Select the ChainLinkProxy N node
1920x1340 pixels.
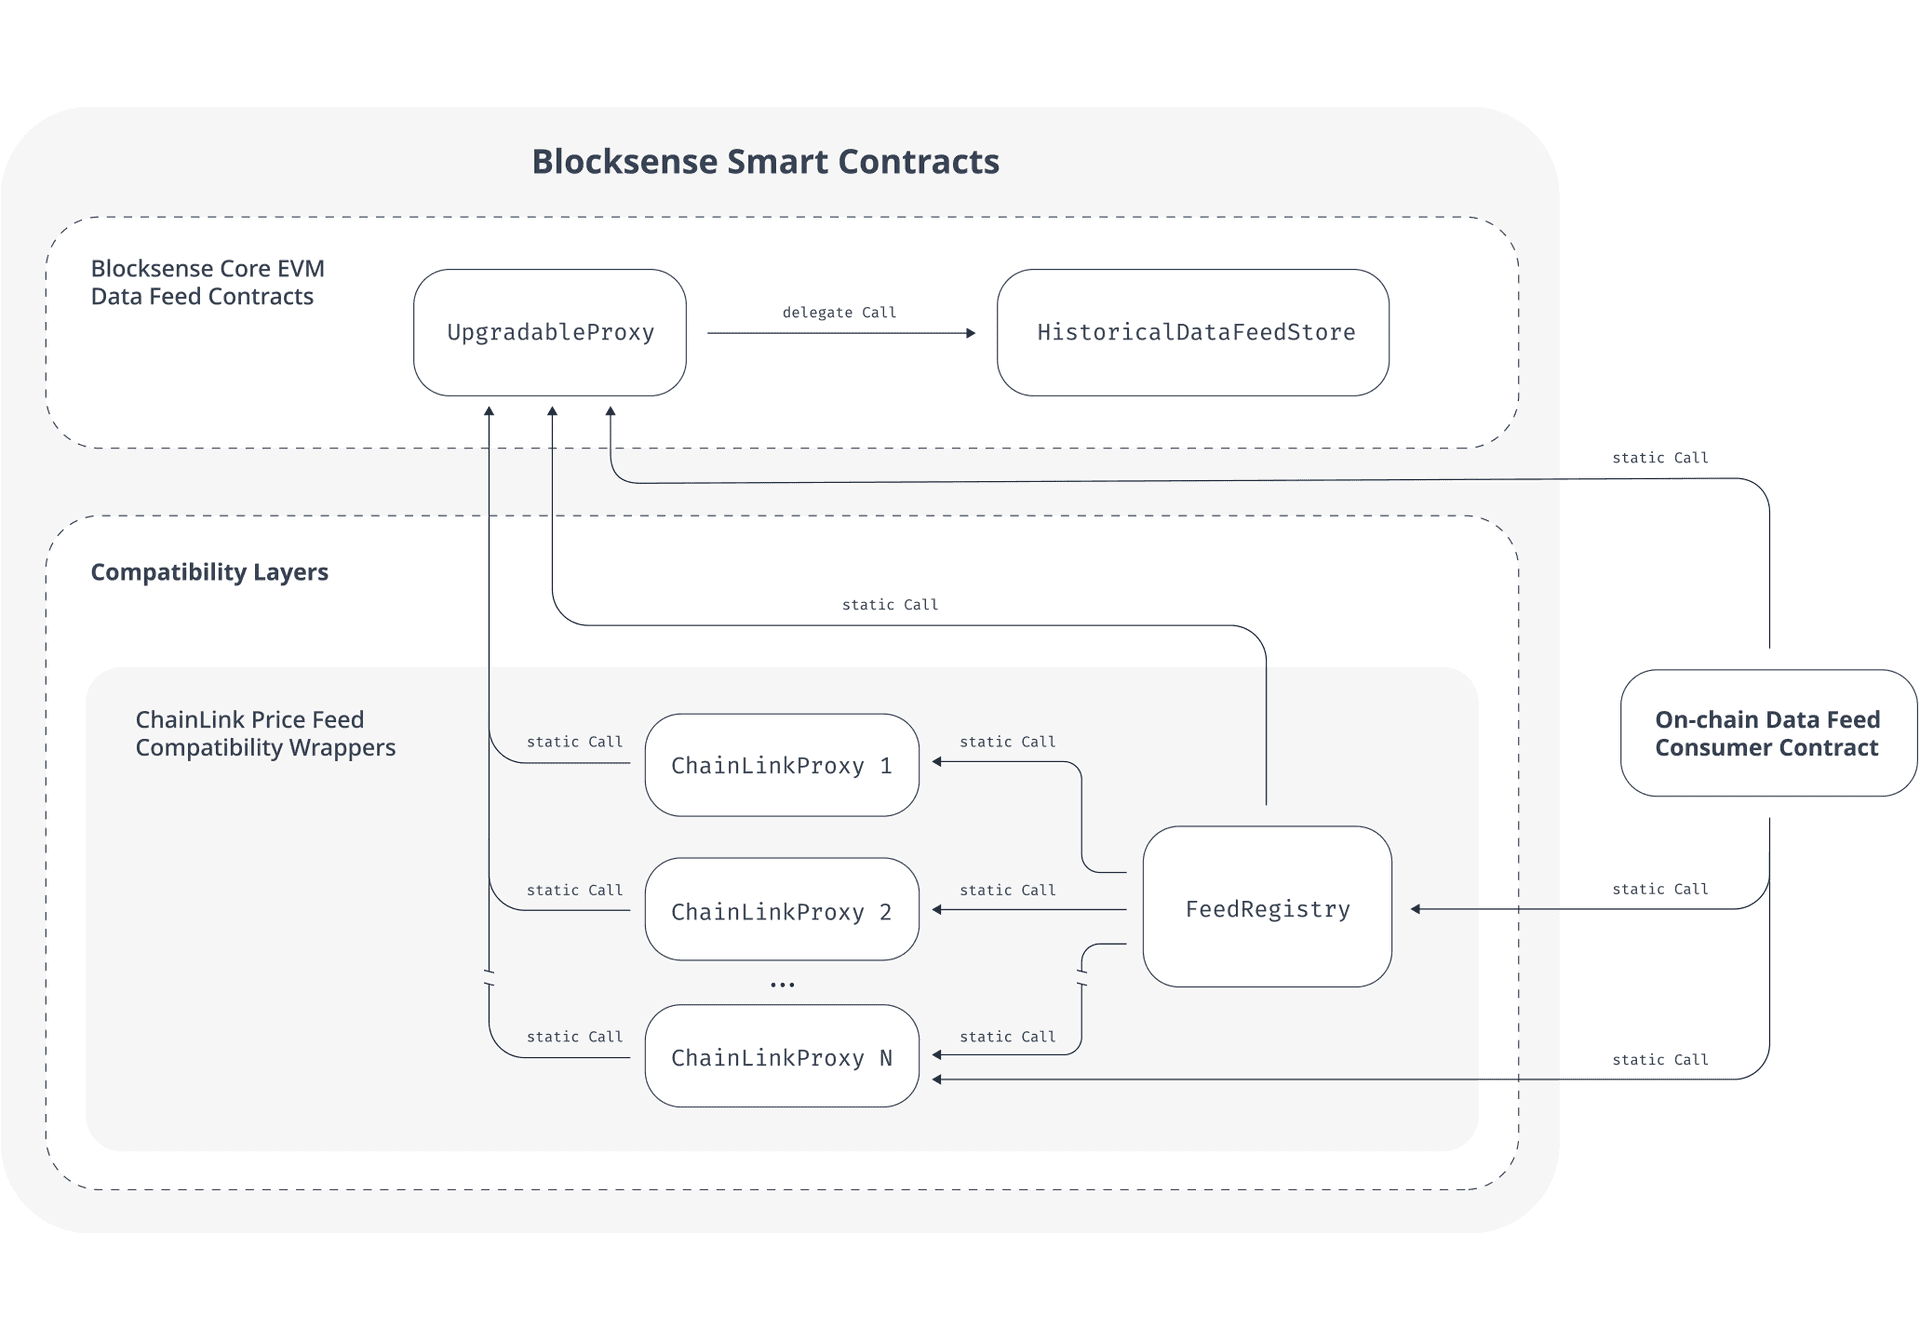(782, 1056)
